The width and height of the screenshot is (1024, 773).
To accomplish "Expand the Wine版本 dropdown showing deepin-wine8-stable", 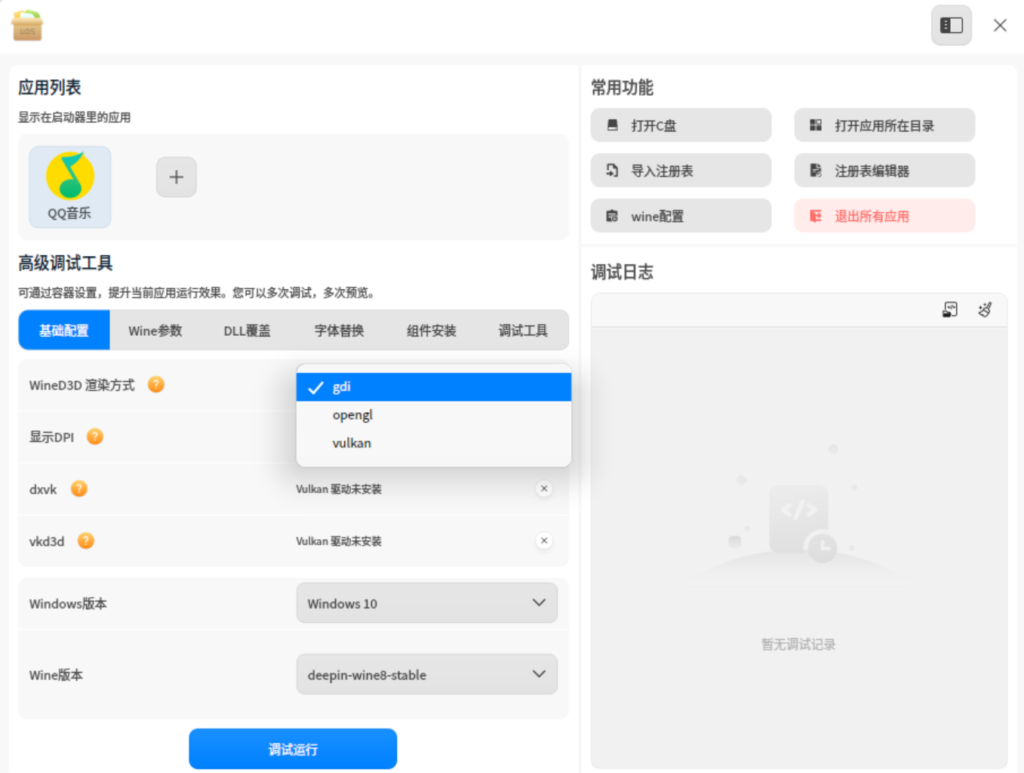I will 426,675.
